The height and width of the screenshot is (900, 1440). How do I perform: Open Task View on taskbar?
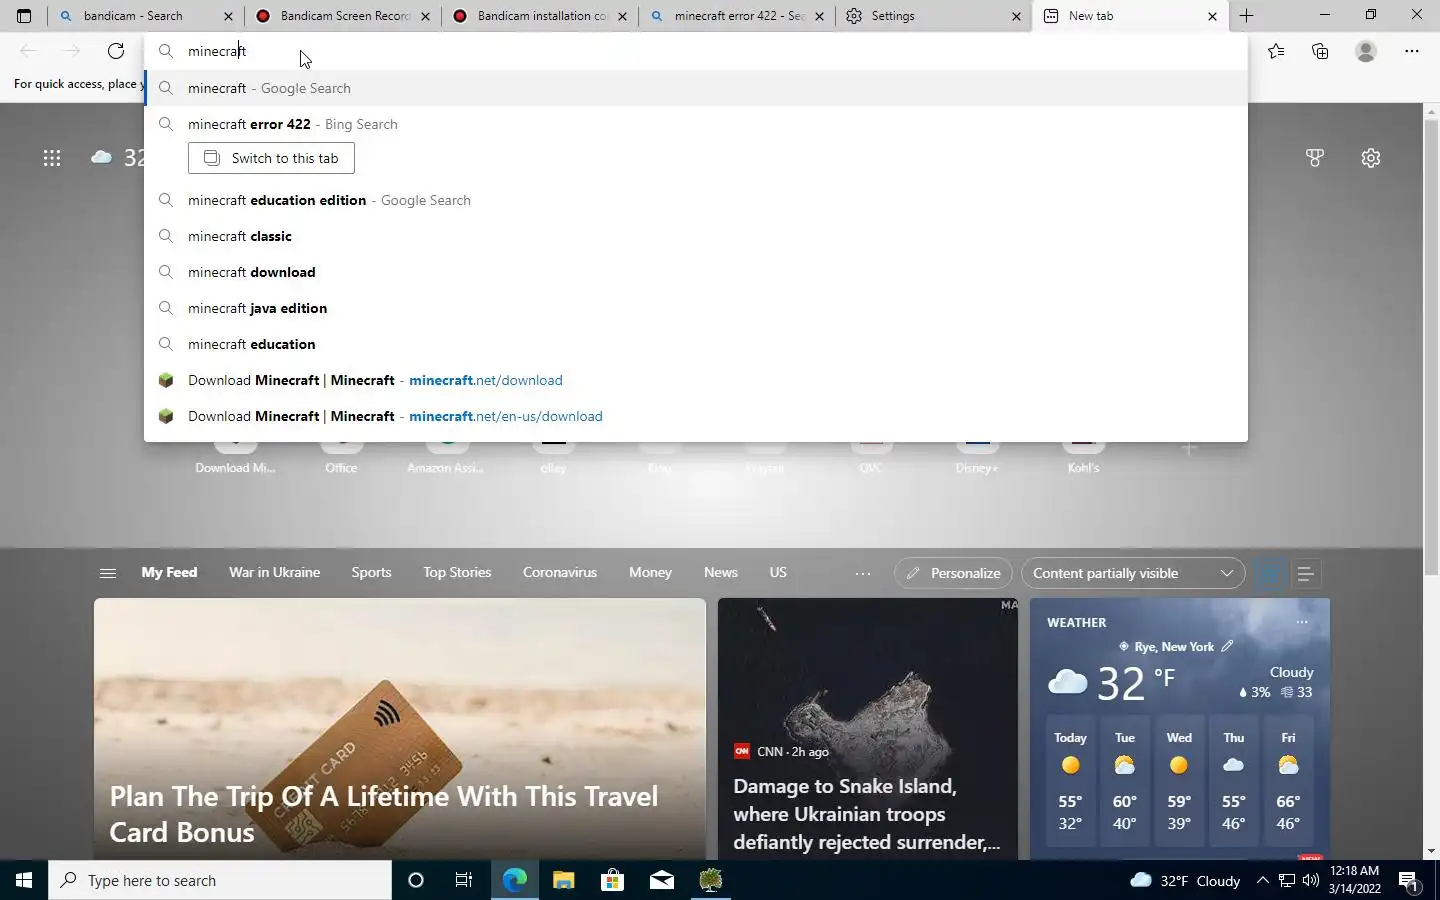464,880
